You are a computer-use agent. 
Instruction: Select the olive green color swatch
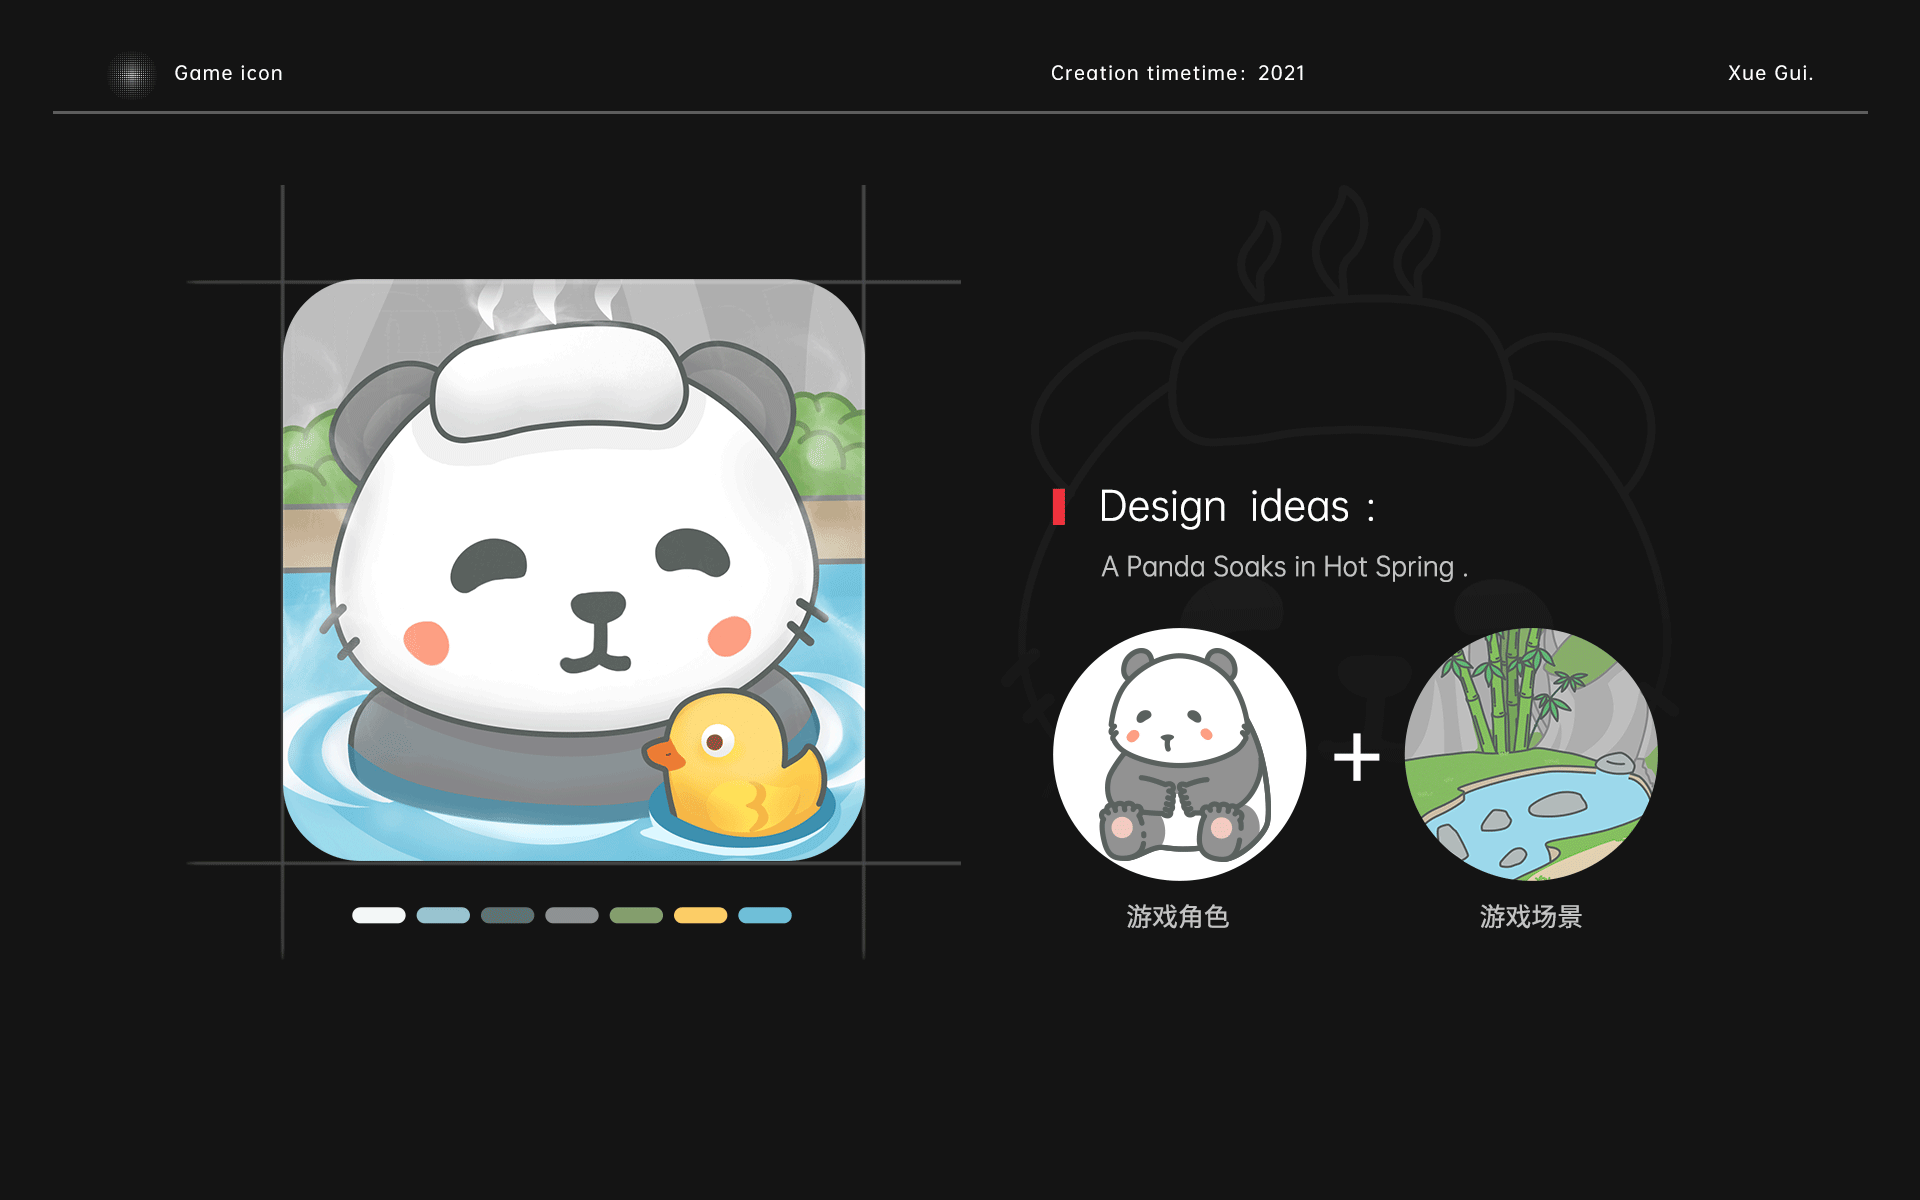click(x=636, y=915)
